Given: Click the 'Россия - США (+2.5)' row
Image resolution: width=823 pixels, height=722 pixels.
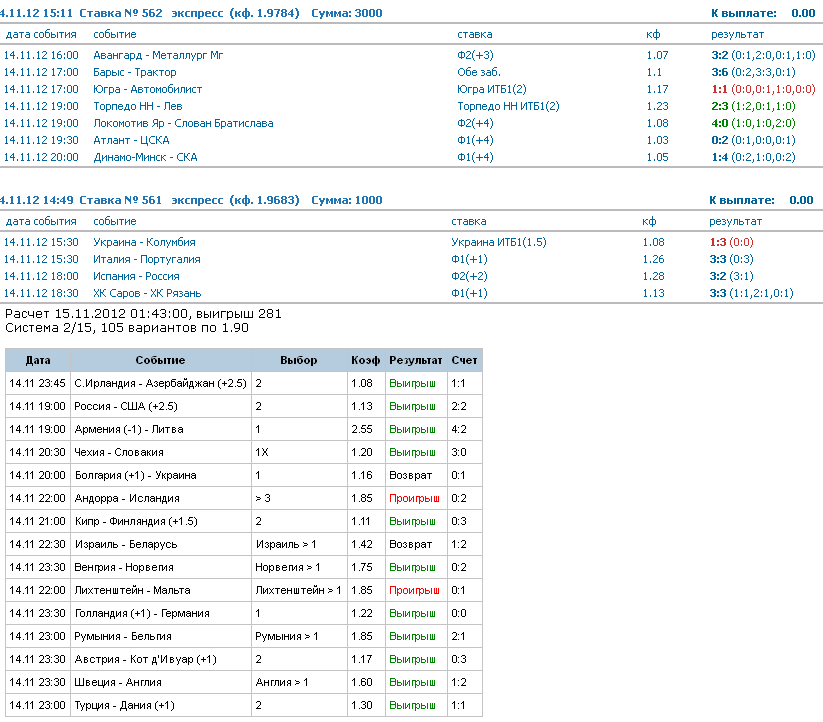Looking at the screenshot, I should 244,406.
